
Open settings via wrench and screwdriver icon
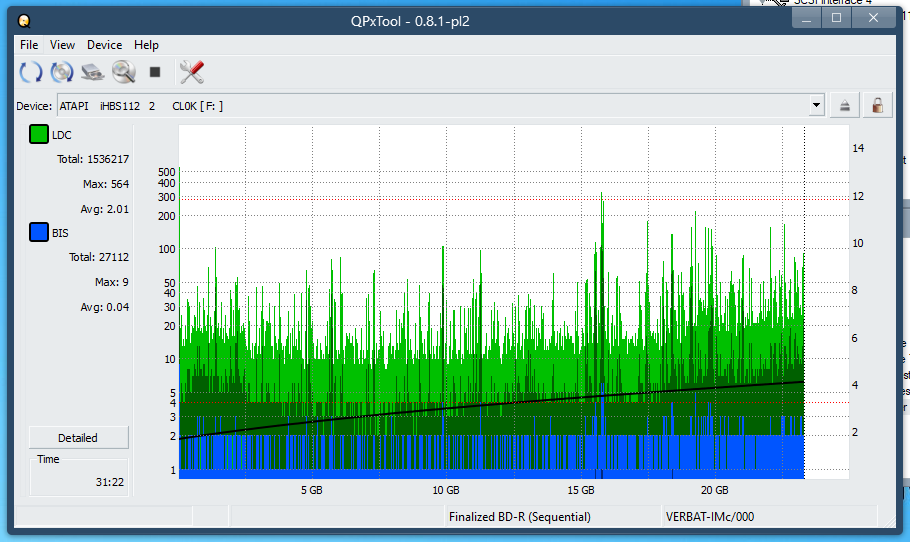[191, 72]
